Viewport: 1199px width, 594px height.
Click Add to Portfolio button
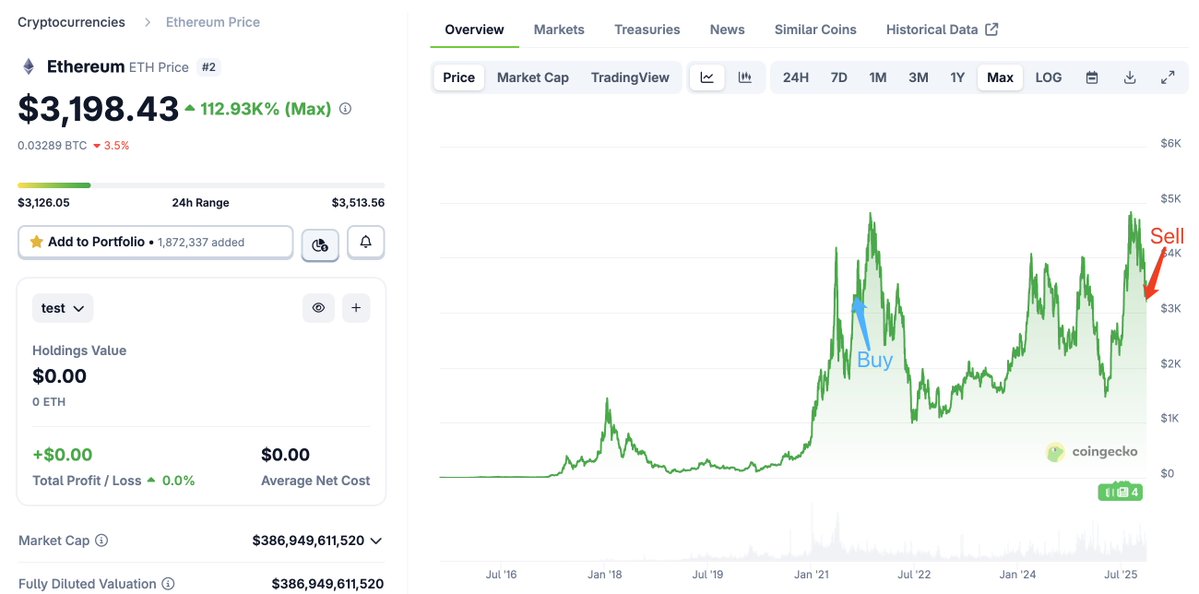(155, 242)
